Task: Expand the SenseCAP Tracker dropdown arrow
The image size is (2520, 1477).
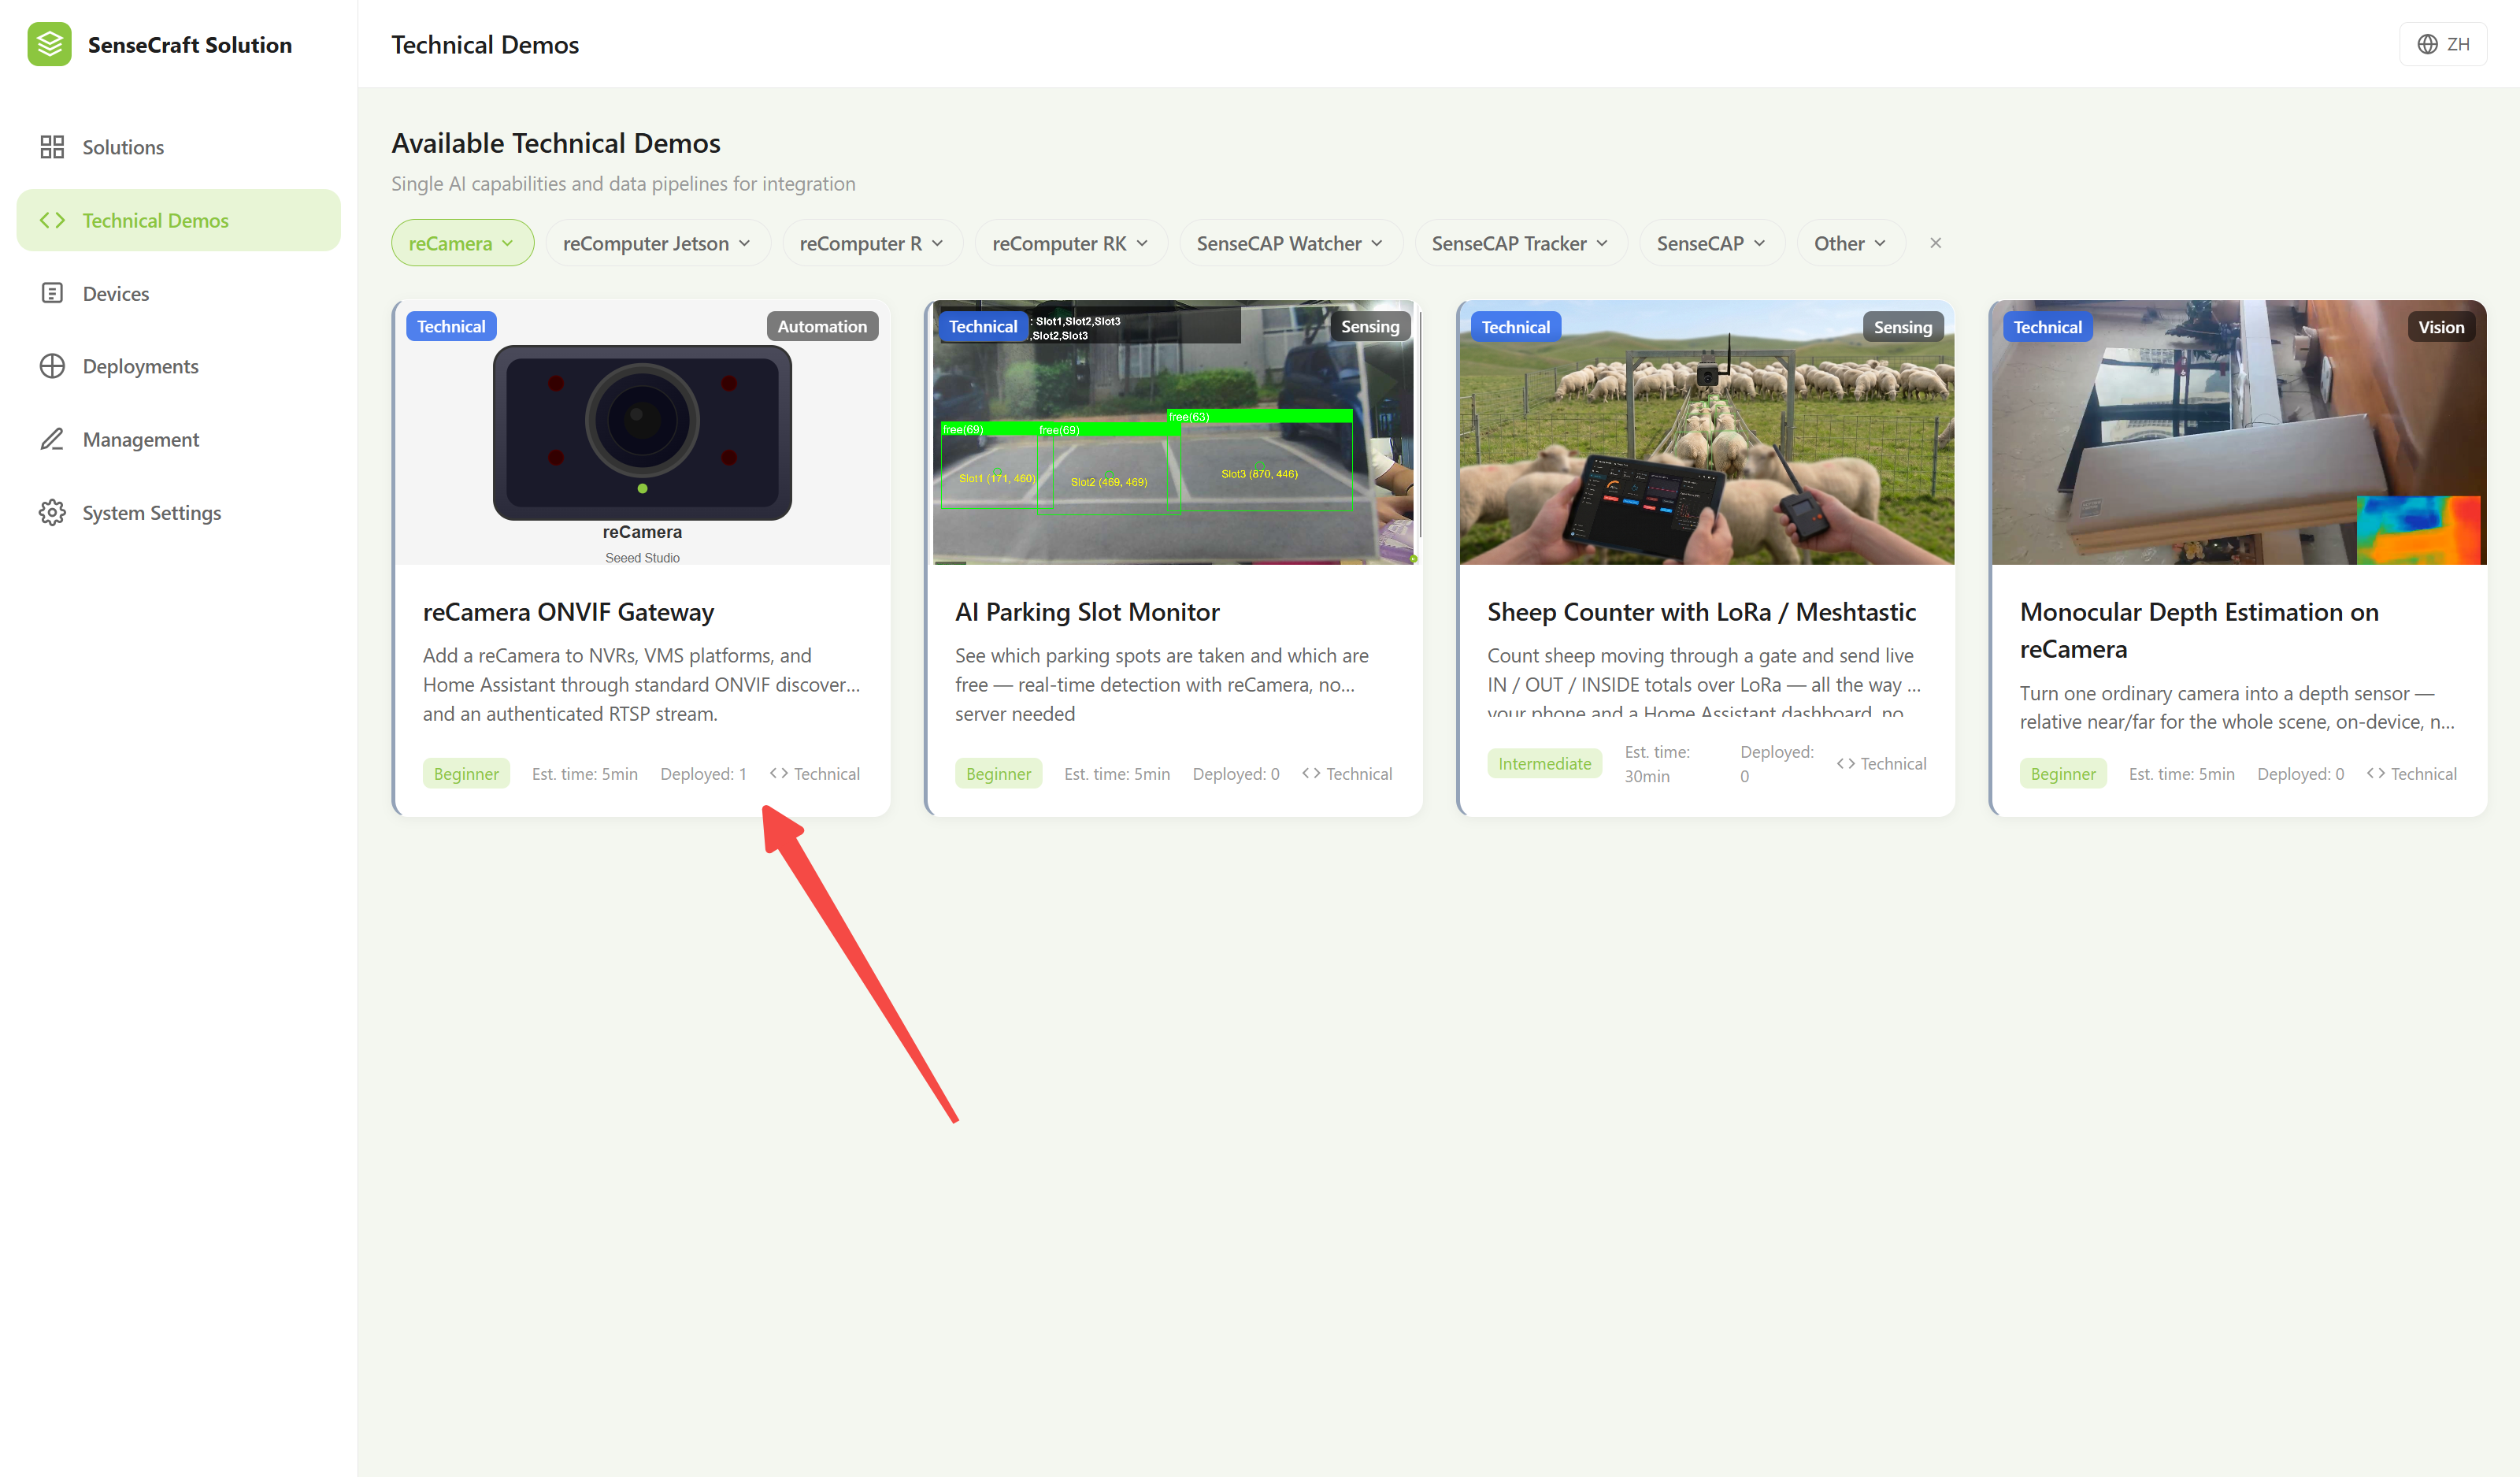Action: tap(1602, 243)
